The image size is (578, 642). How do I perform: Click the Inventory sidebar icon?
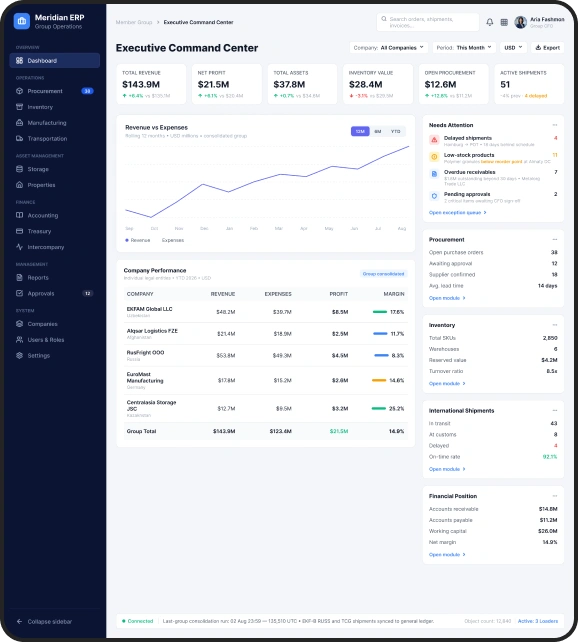[19, 107]
